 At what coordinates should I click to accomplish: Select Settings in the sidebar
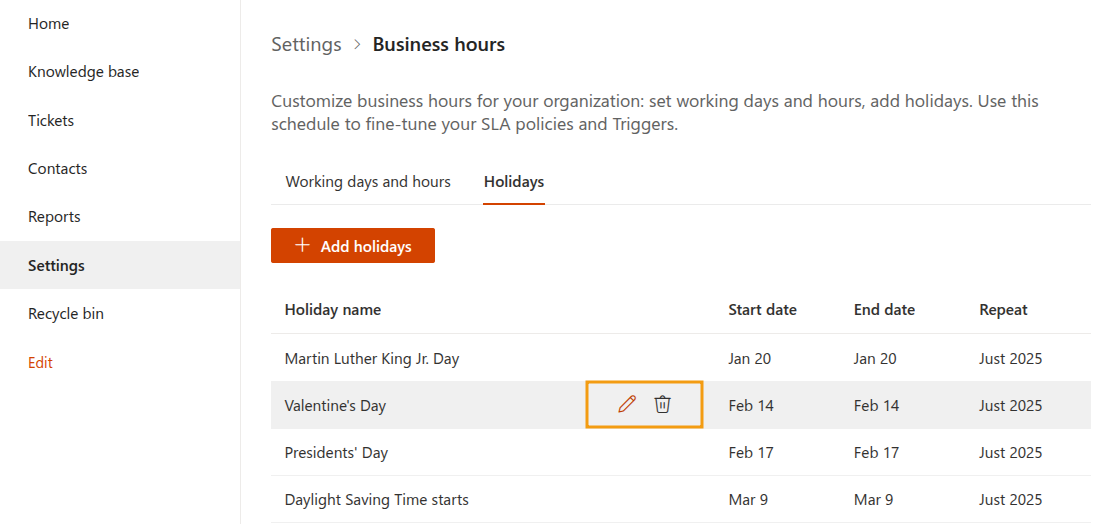tap(56, 265)
